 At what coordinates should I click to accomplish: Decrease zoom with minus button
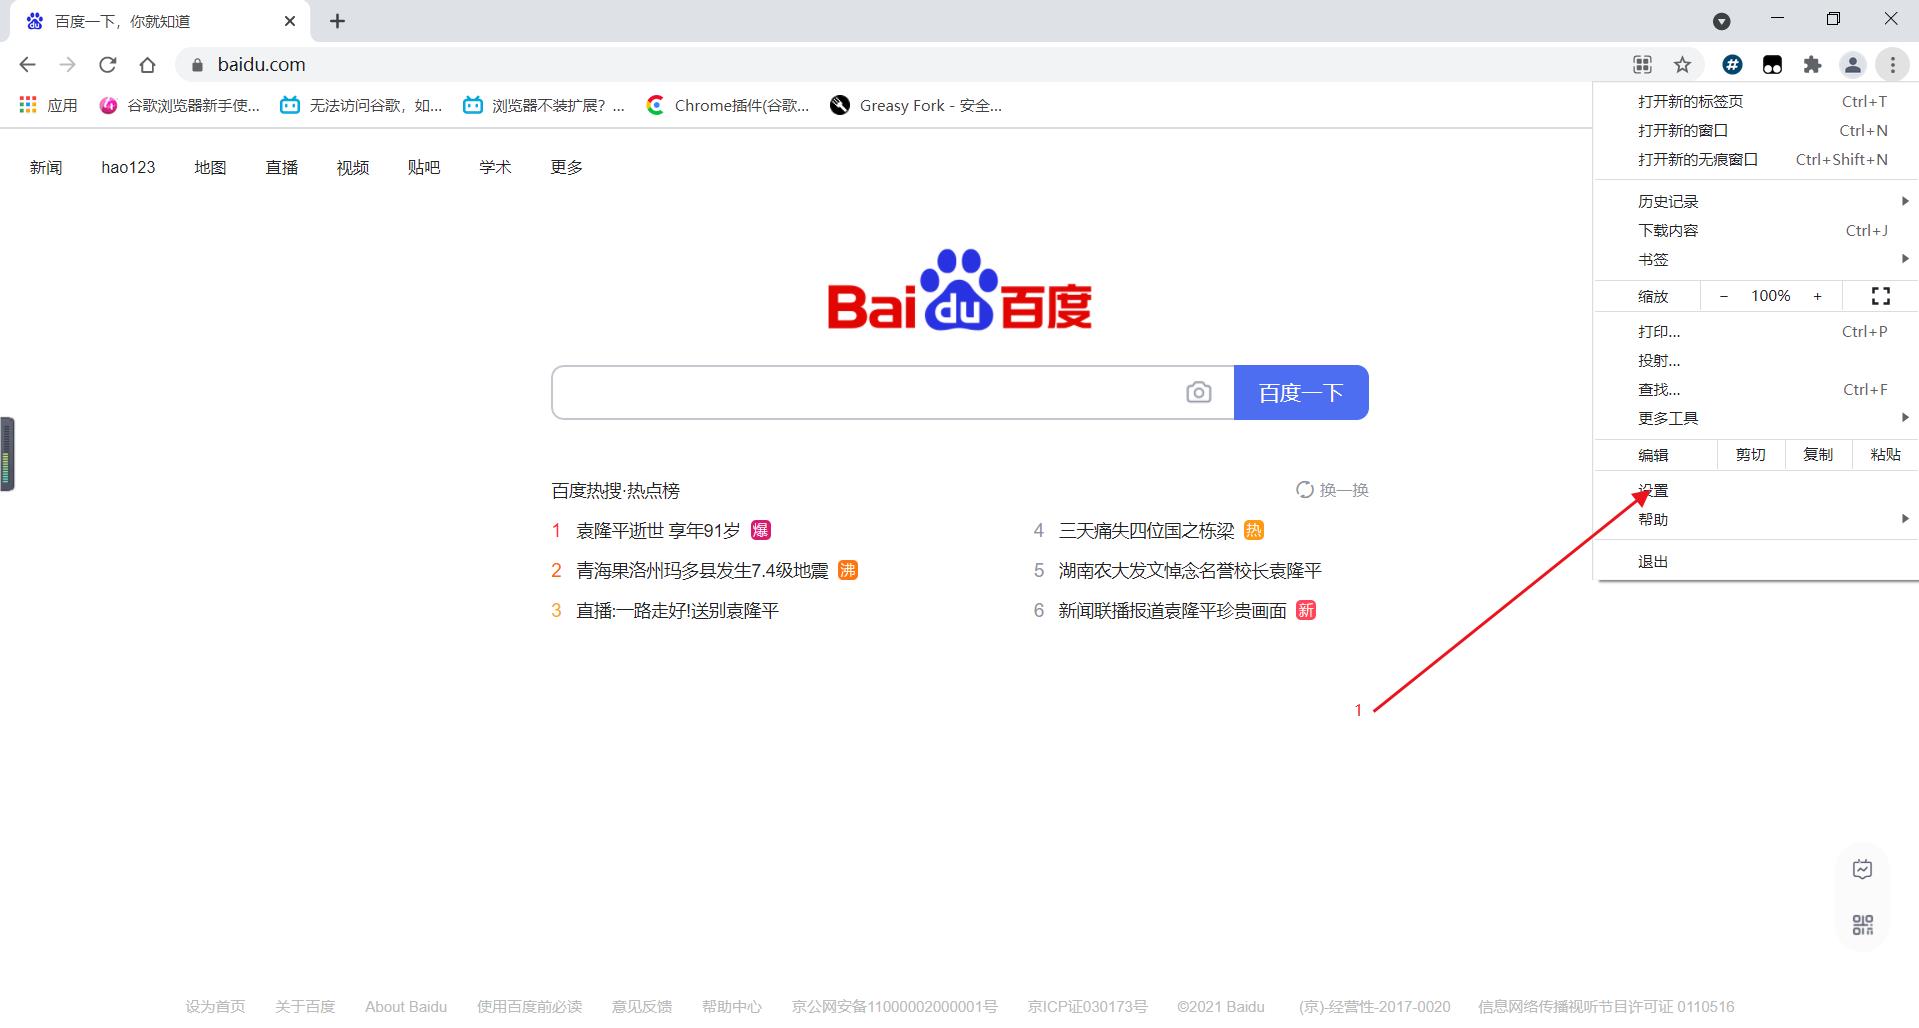click(x=1723, y=296)
